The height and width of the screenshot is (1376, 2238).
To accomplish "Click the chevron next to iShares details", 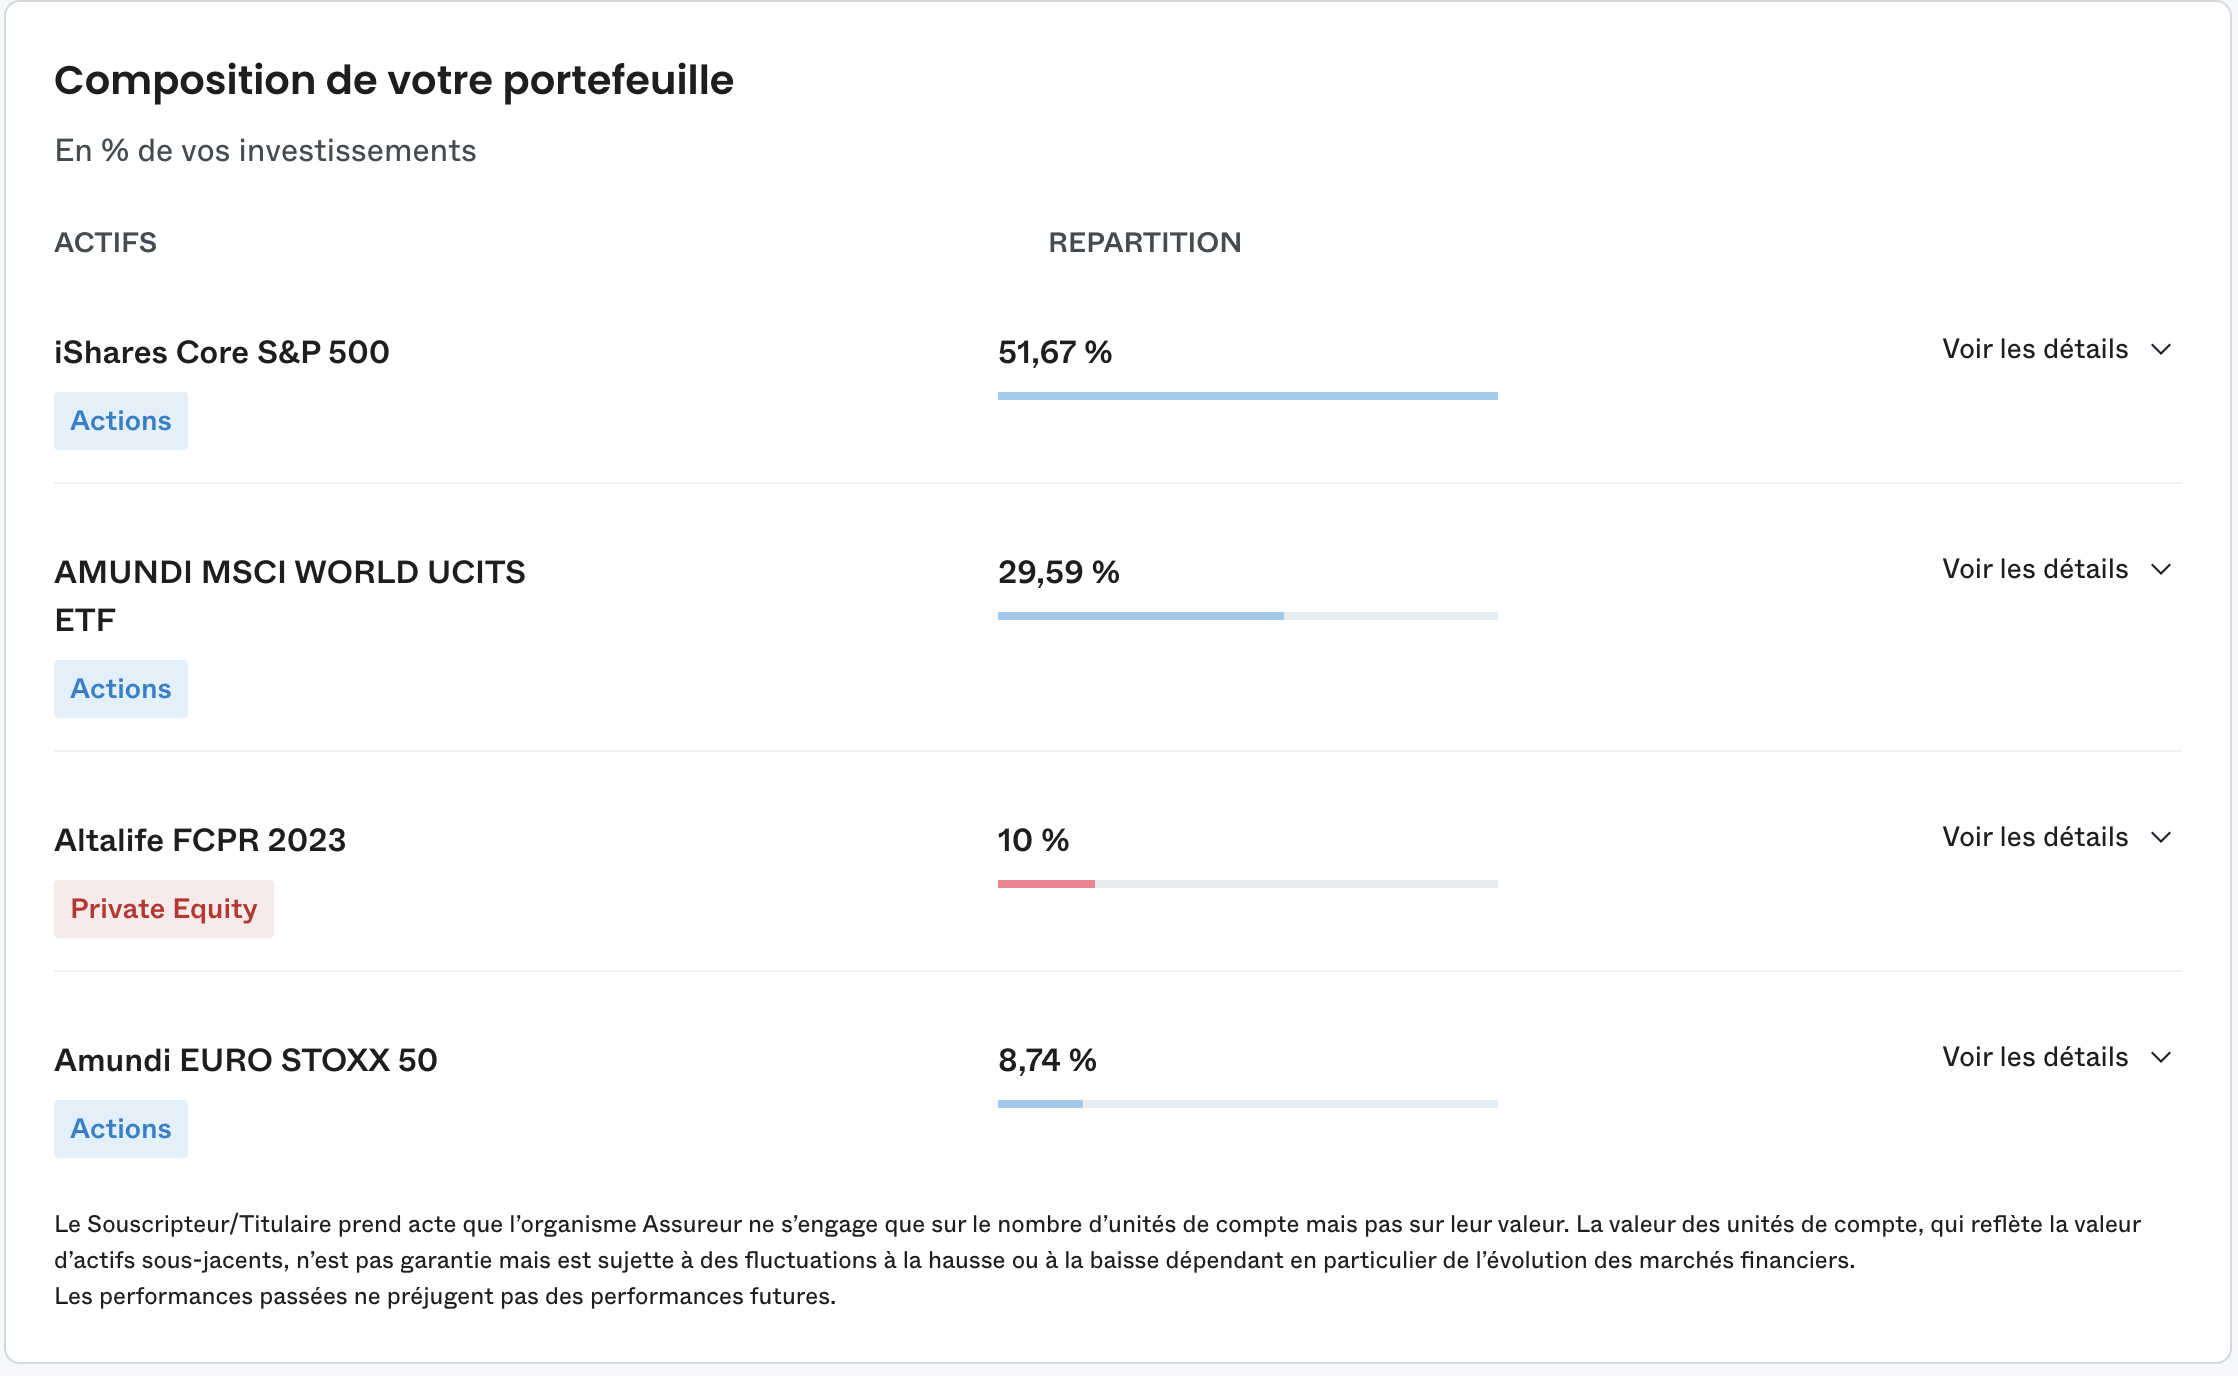I will 2161,350.
